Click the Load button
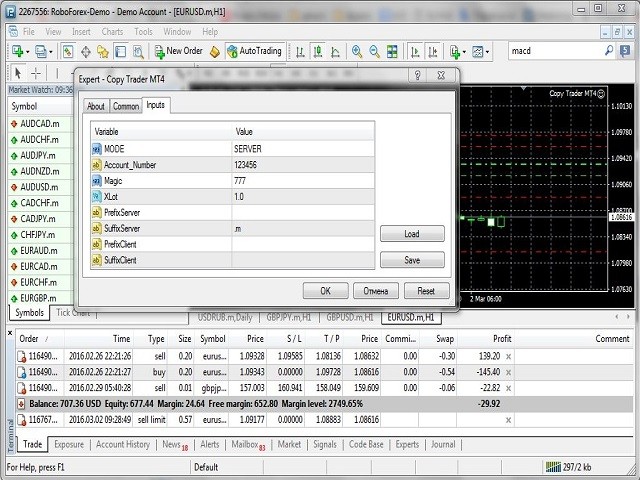The height and width of the screenshot is (480, 640). pyautogui.click(x=412, y=234)
